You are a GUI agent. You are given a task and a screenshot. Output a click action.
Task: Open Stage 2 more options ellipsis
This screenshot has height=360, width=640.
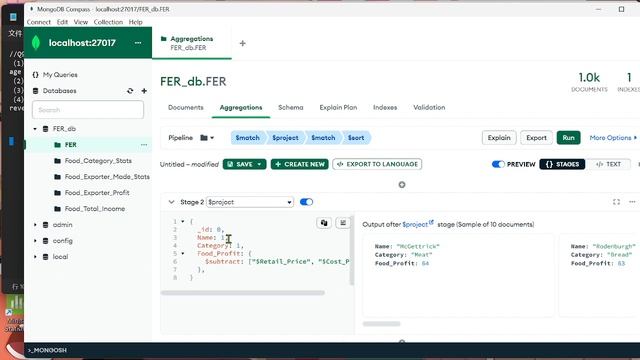[x=632, y=202]
